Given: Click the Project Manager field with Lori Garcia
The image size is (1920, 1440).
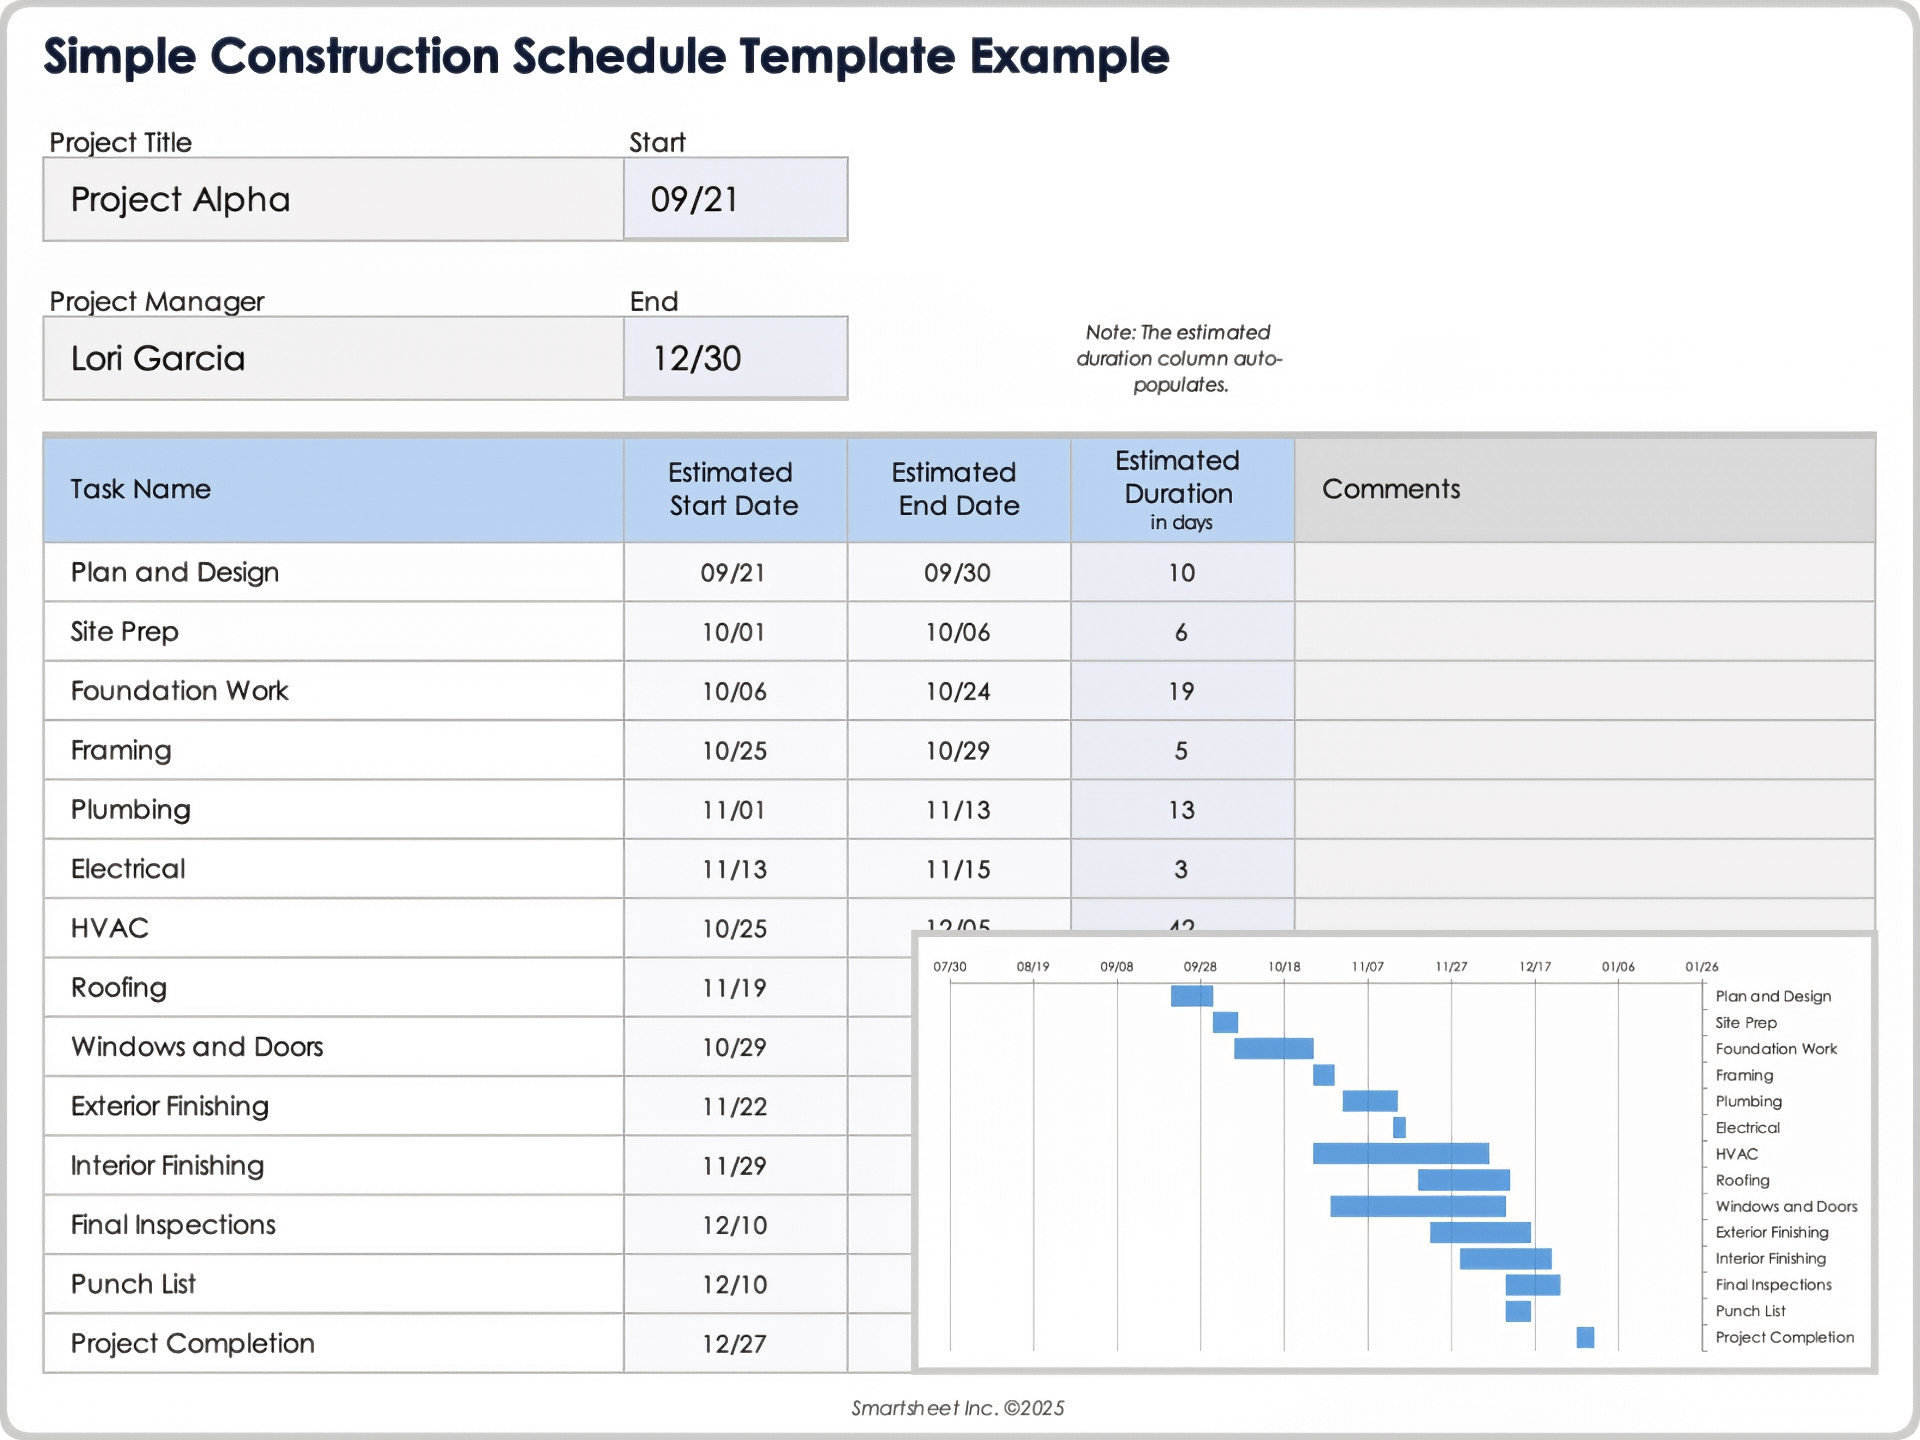Looking at the screenshot, I should (333, 358).
